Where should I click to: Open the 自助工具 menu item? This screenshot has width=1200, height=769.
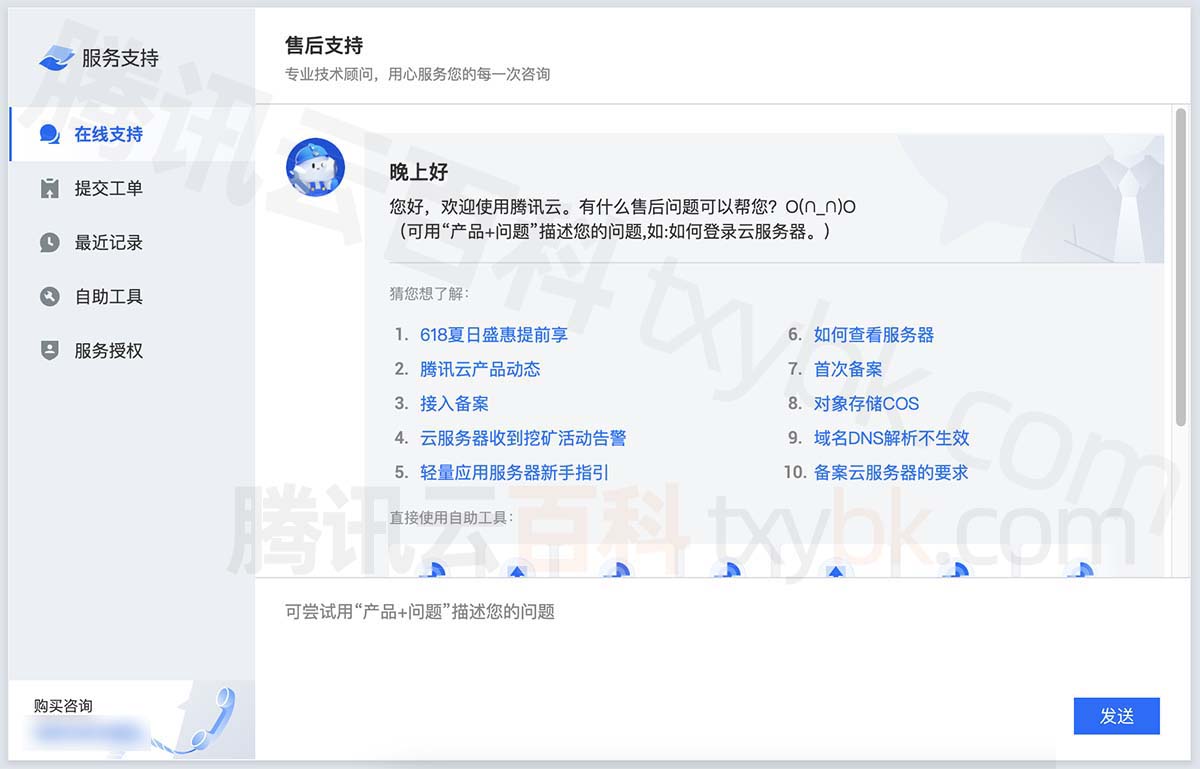[132, 296]
